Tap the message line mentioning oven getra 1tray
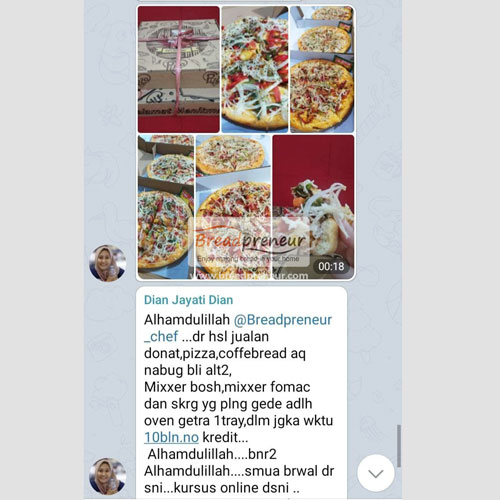 238,421
